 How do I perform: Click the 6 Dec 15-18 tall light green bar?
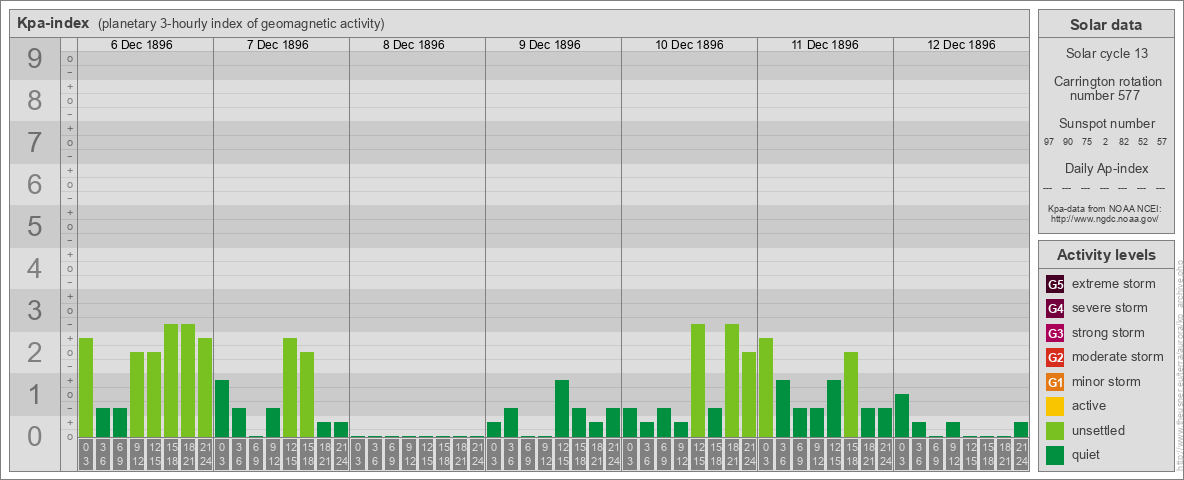(x=171, y=380)
